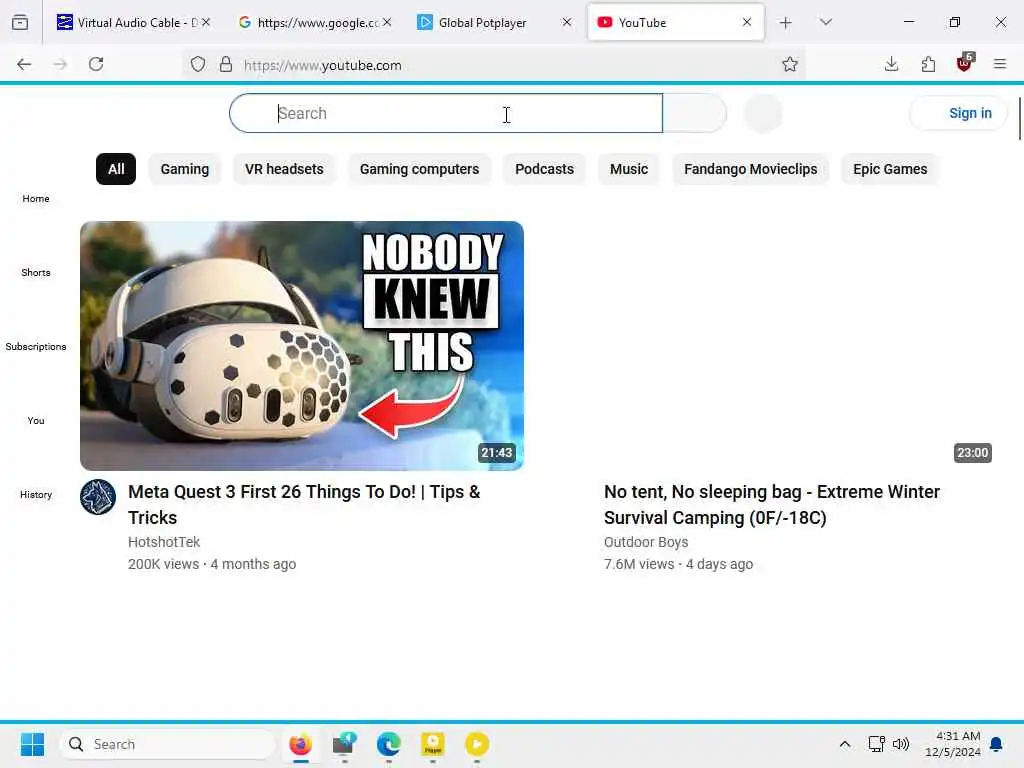
Task: Select the Gaming computers chip
Action: [x=419, y=169]
